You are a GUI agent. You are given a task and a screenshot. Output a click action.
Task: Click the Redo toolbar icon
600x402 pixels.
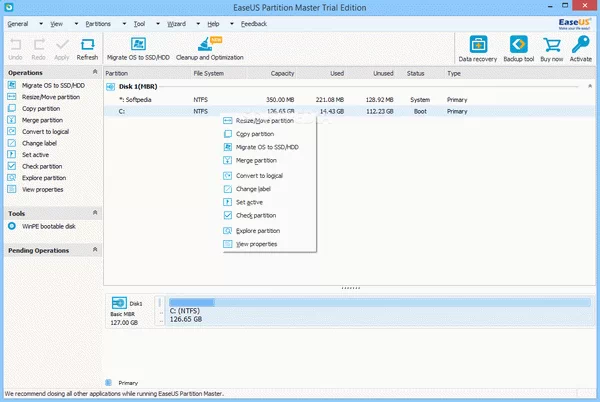[39, 49]
